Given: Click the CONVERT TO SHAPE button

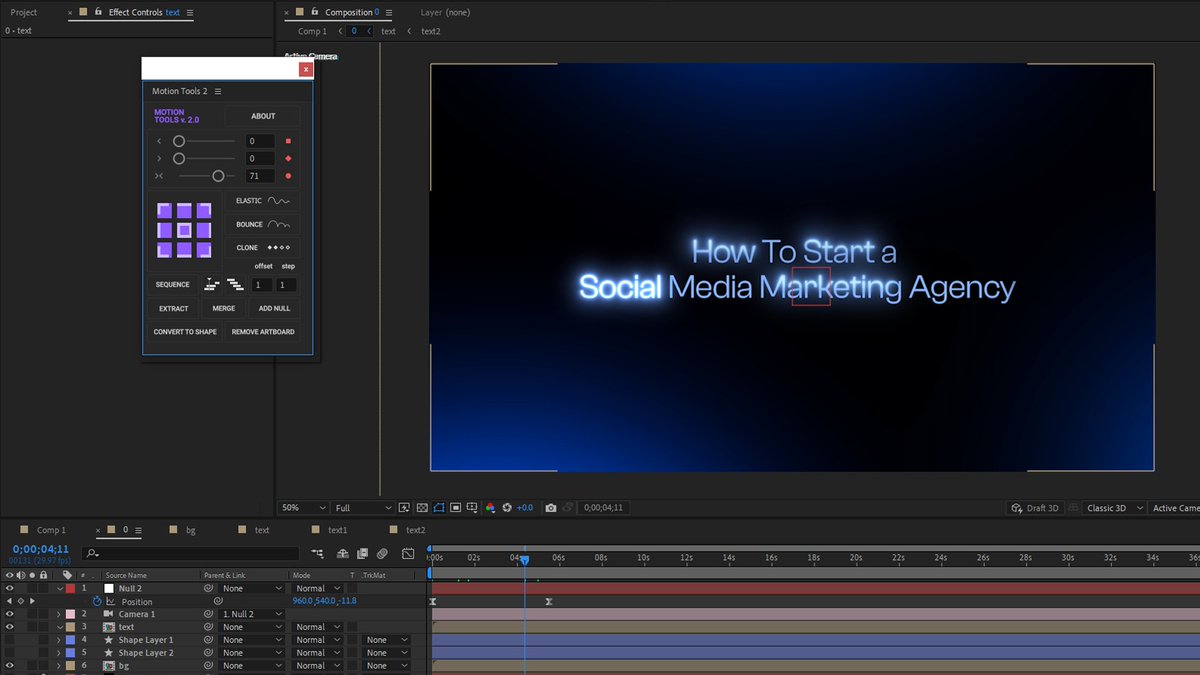Looking at the screenshot, I should point(185,332).
